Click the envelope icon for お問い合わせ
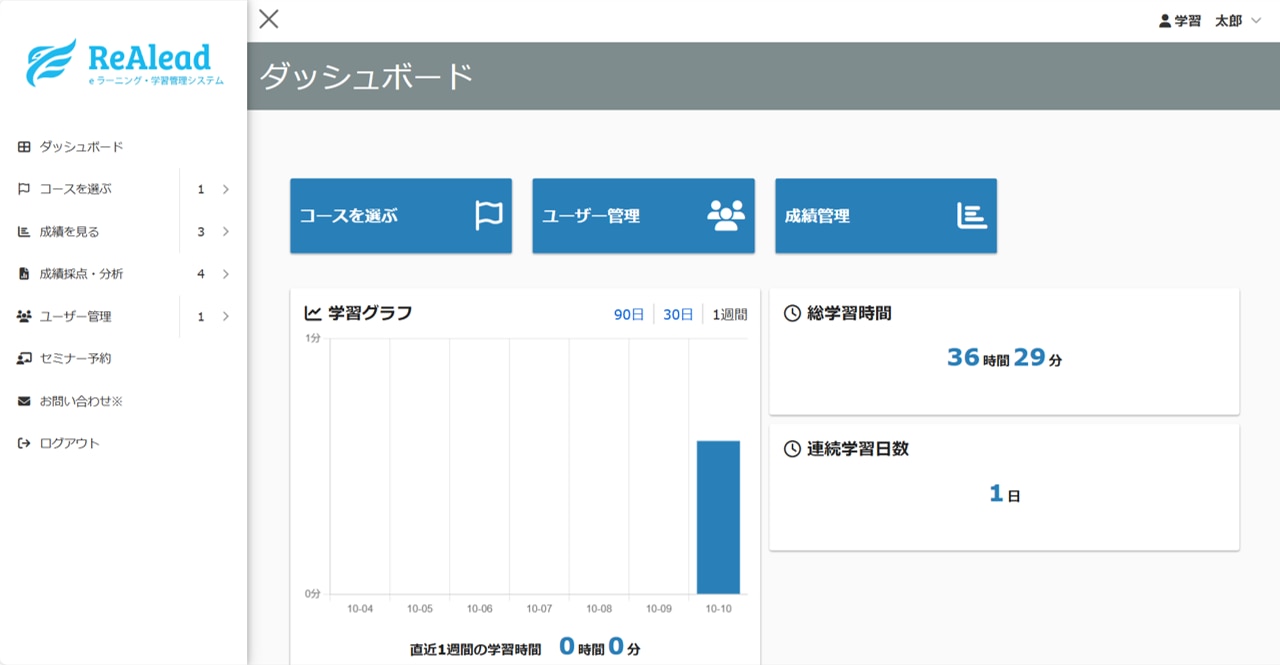 24,401
